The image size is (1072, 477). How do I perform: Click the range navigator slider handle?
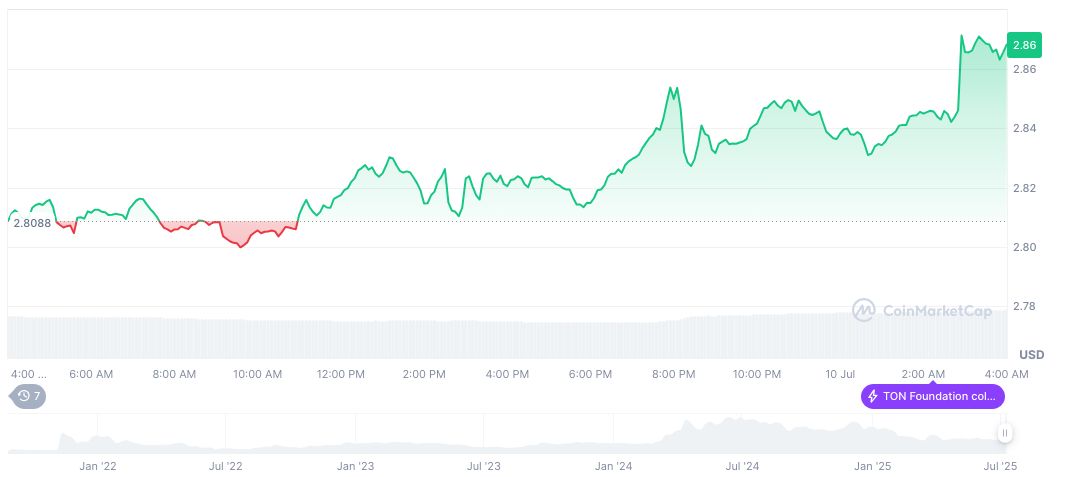coord(1004,433)
